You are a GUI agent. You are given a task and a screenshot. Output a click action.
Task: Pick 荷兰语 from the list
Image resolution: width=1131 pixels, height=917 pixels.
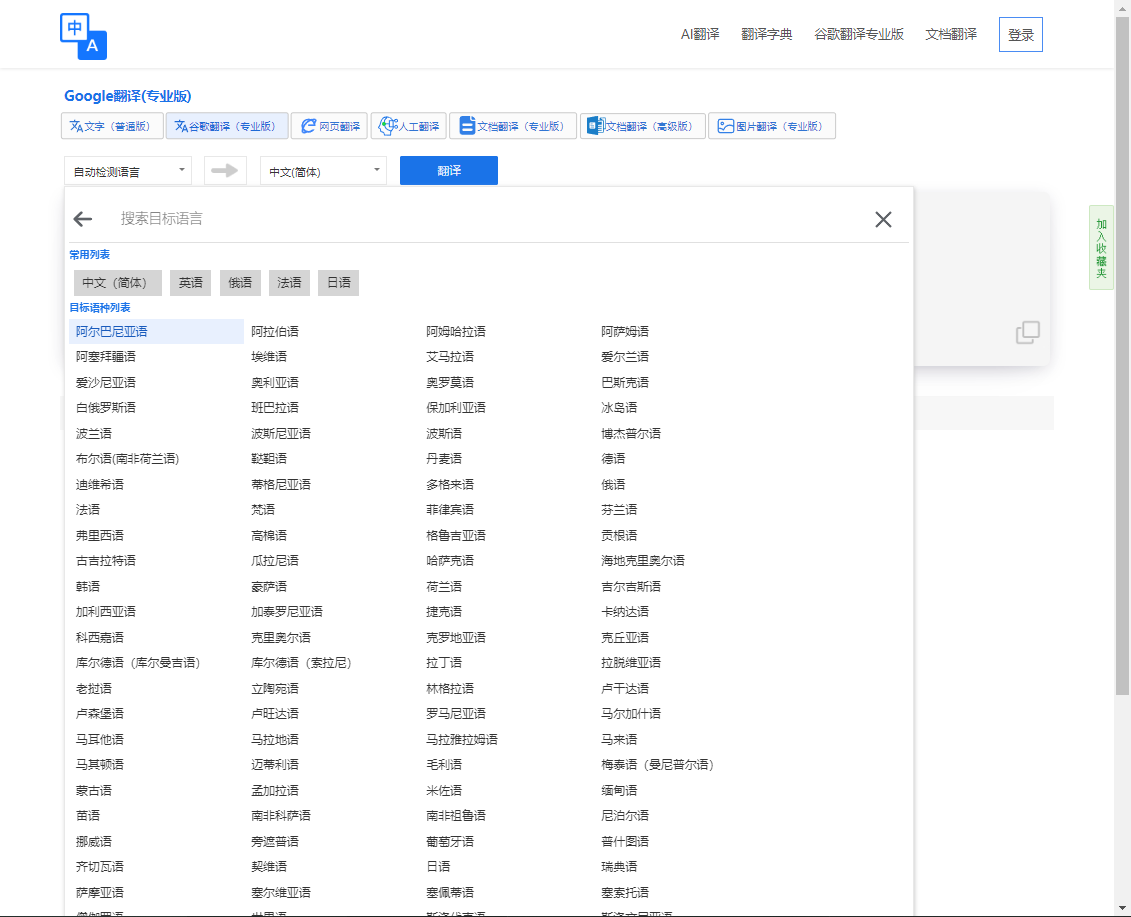pos(444,587)
